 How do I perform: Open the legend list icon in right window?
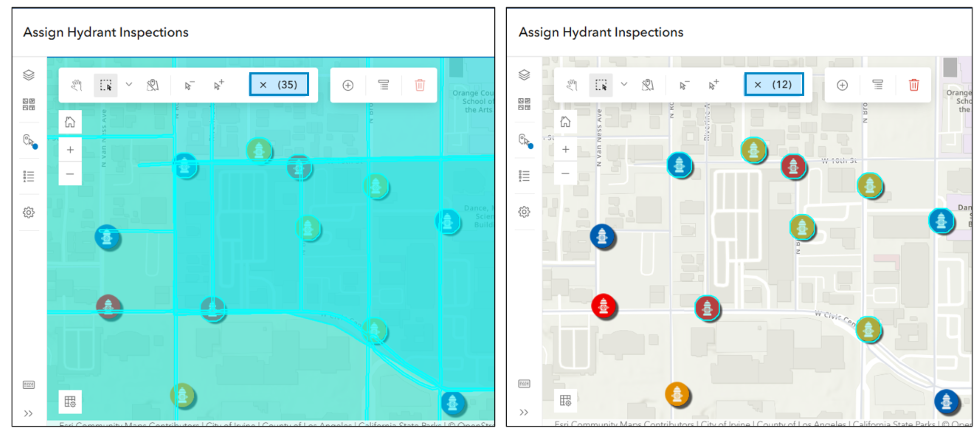524,176
